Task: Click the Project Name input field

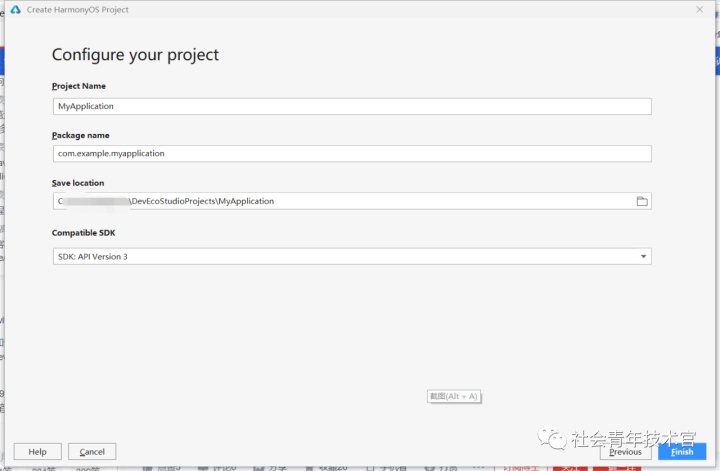Action: (x=352, y=107)
